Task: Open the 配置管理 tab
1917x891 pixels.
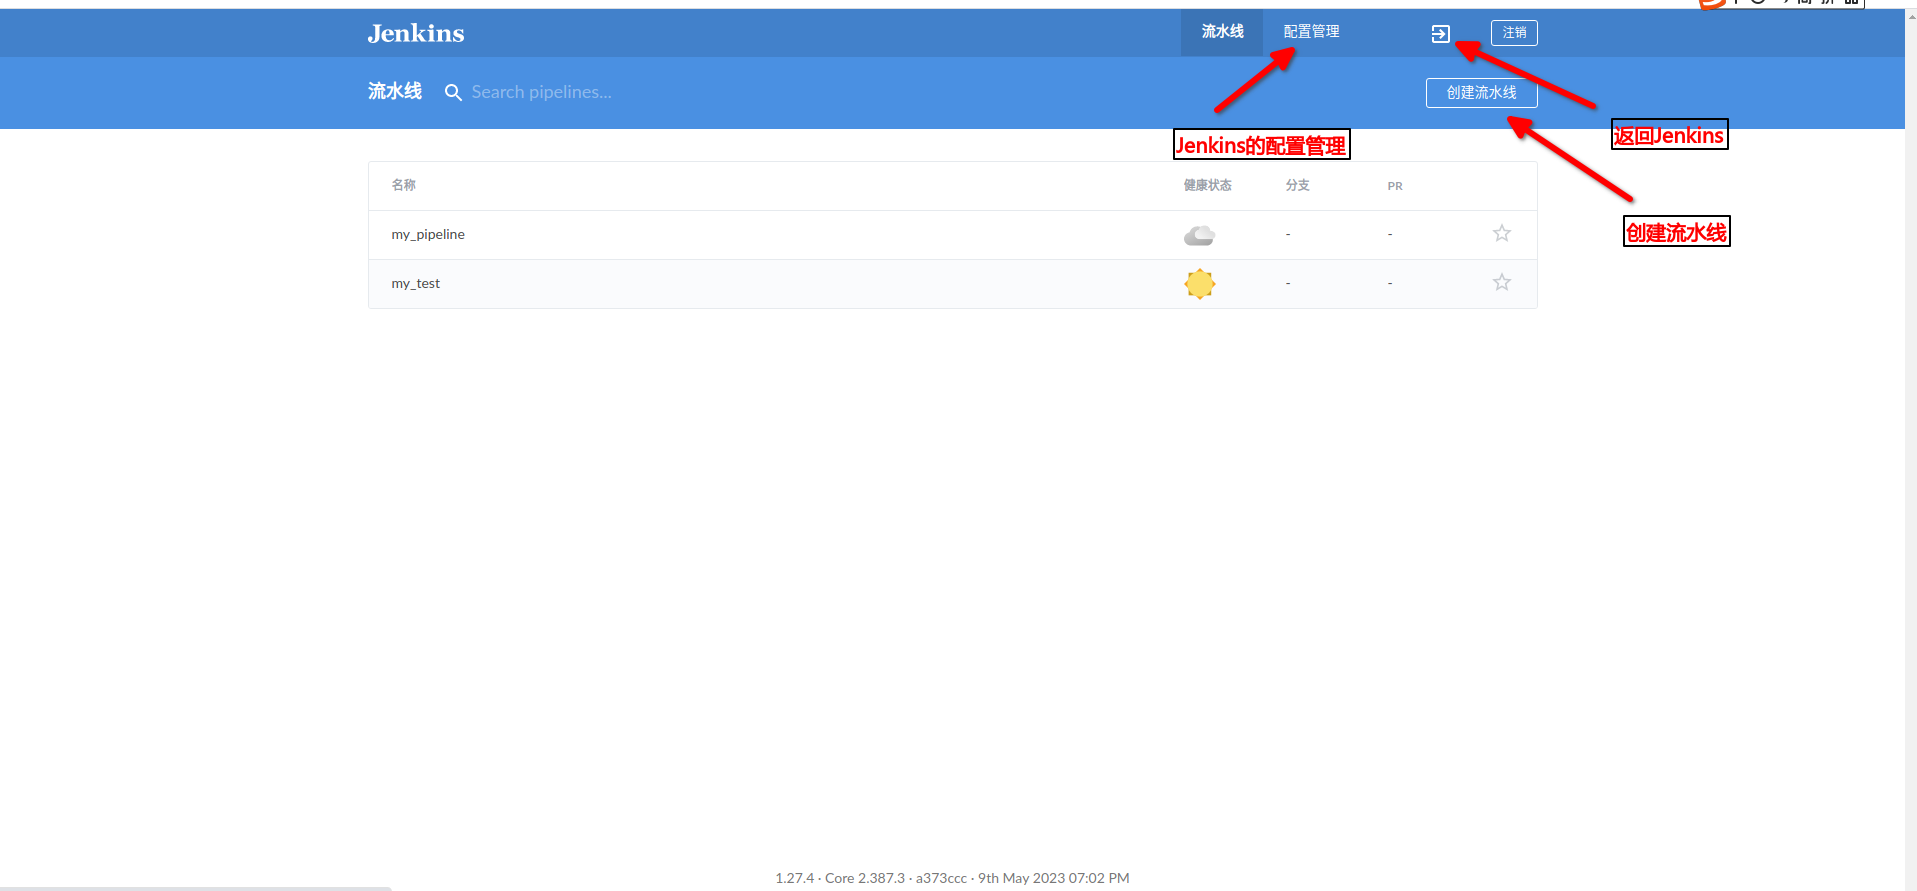Action: (1311, 32)
